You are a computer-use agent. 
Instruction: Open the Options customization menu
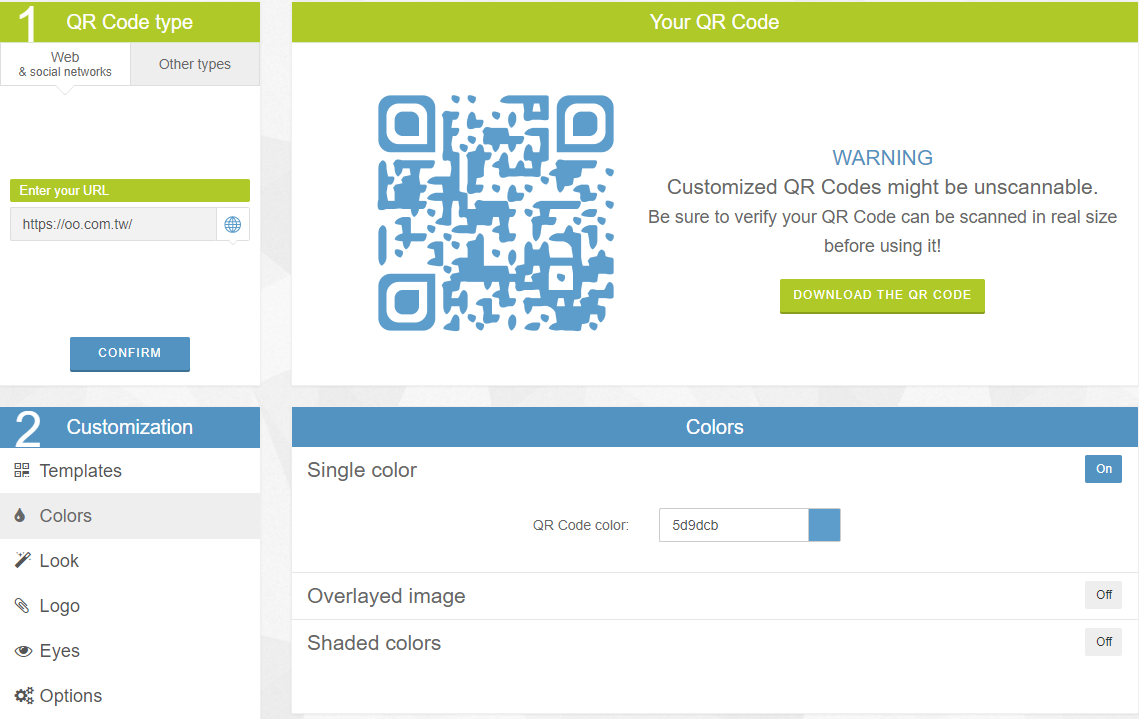pos(130,696)
